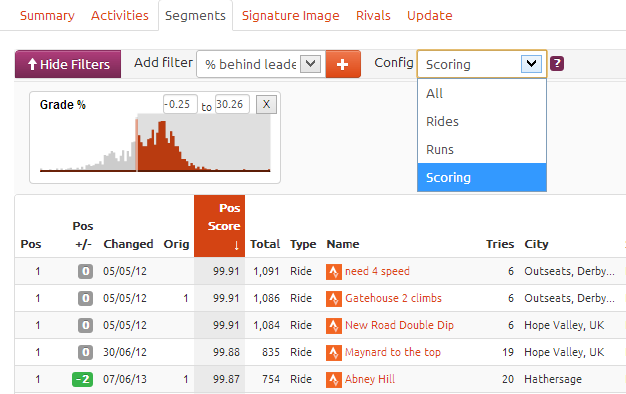Click the 1,086 total value
Viewport: 626px width, 394px height.
click(266, 298)
